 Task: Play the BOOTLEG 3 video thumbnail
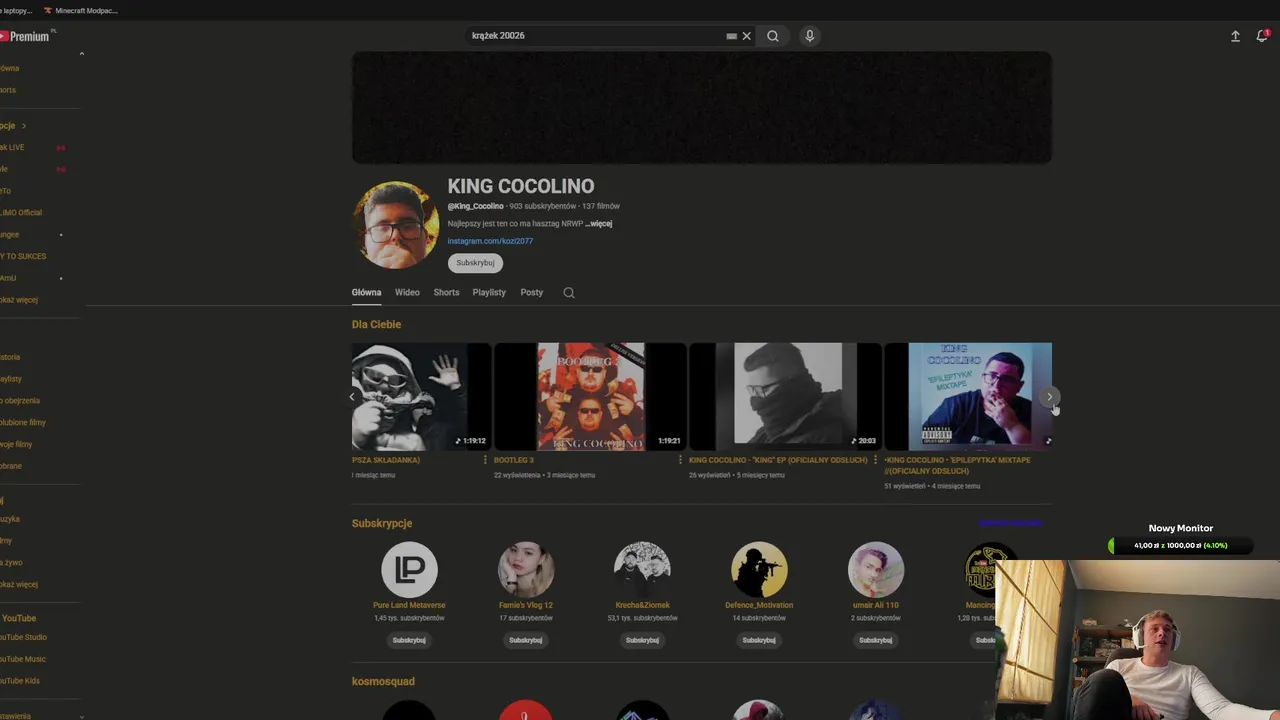(590, 396)
